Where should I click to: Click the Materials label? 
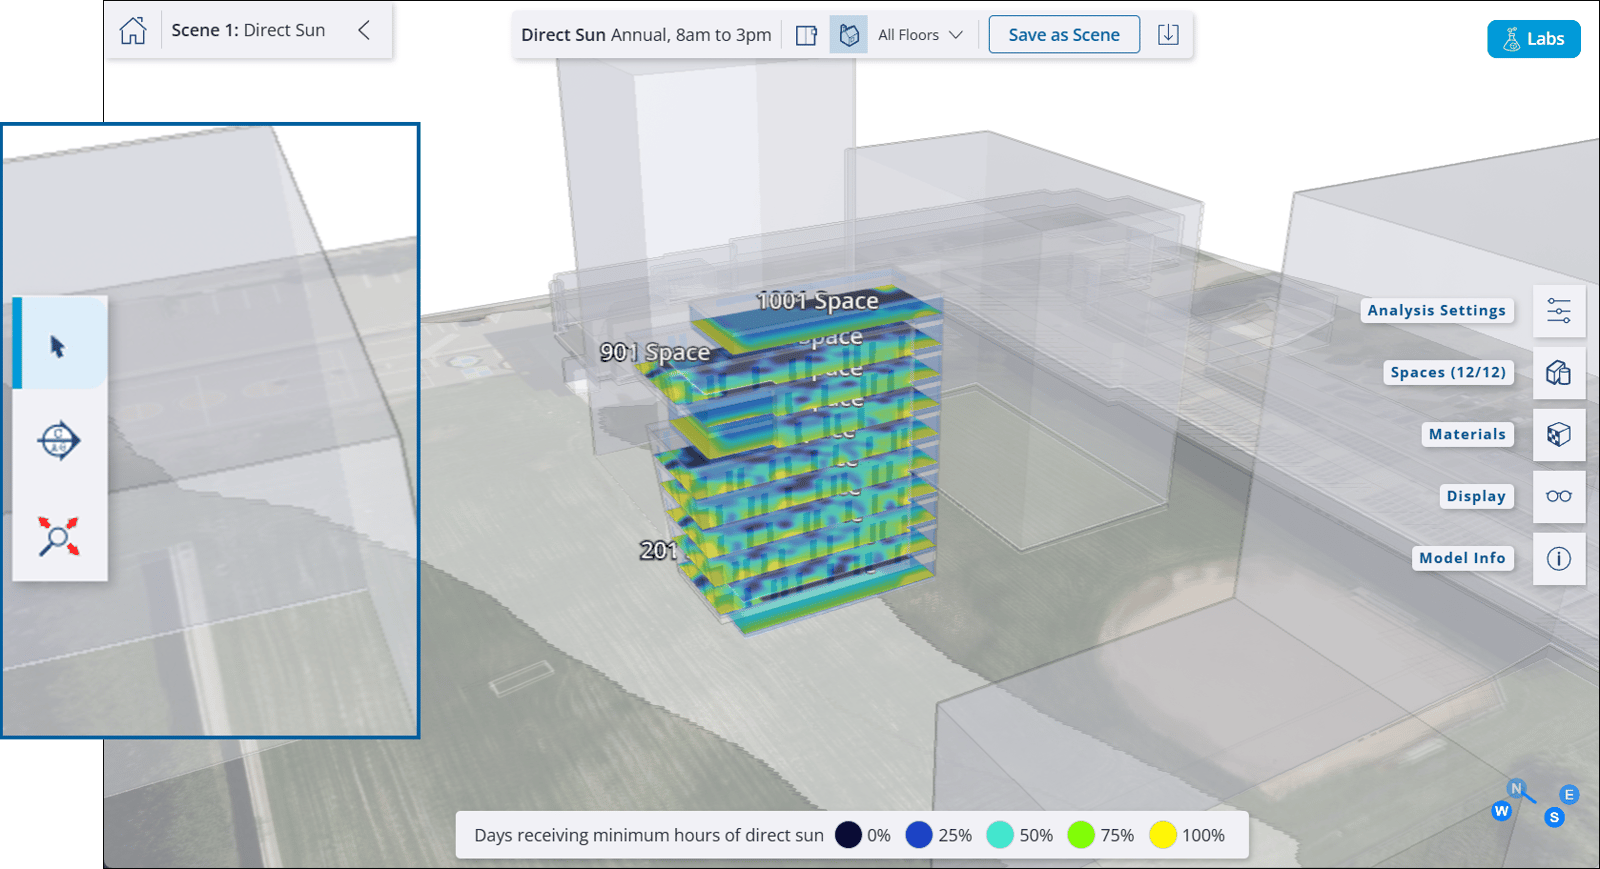[x=1467, y=435]
